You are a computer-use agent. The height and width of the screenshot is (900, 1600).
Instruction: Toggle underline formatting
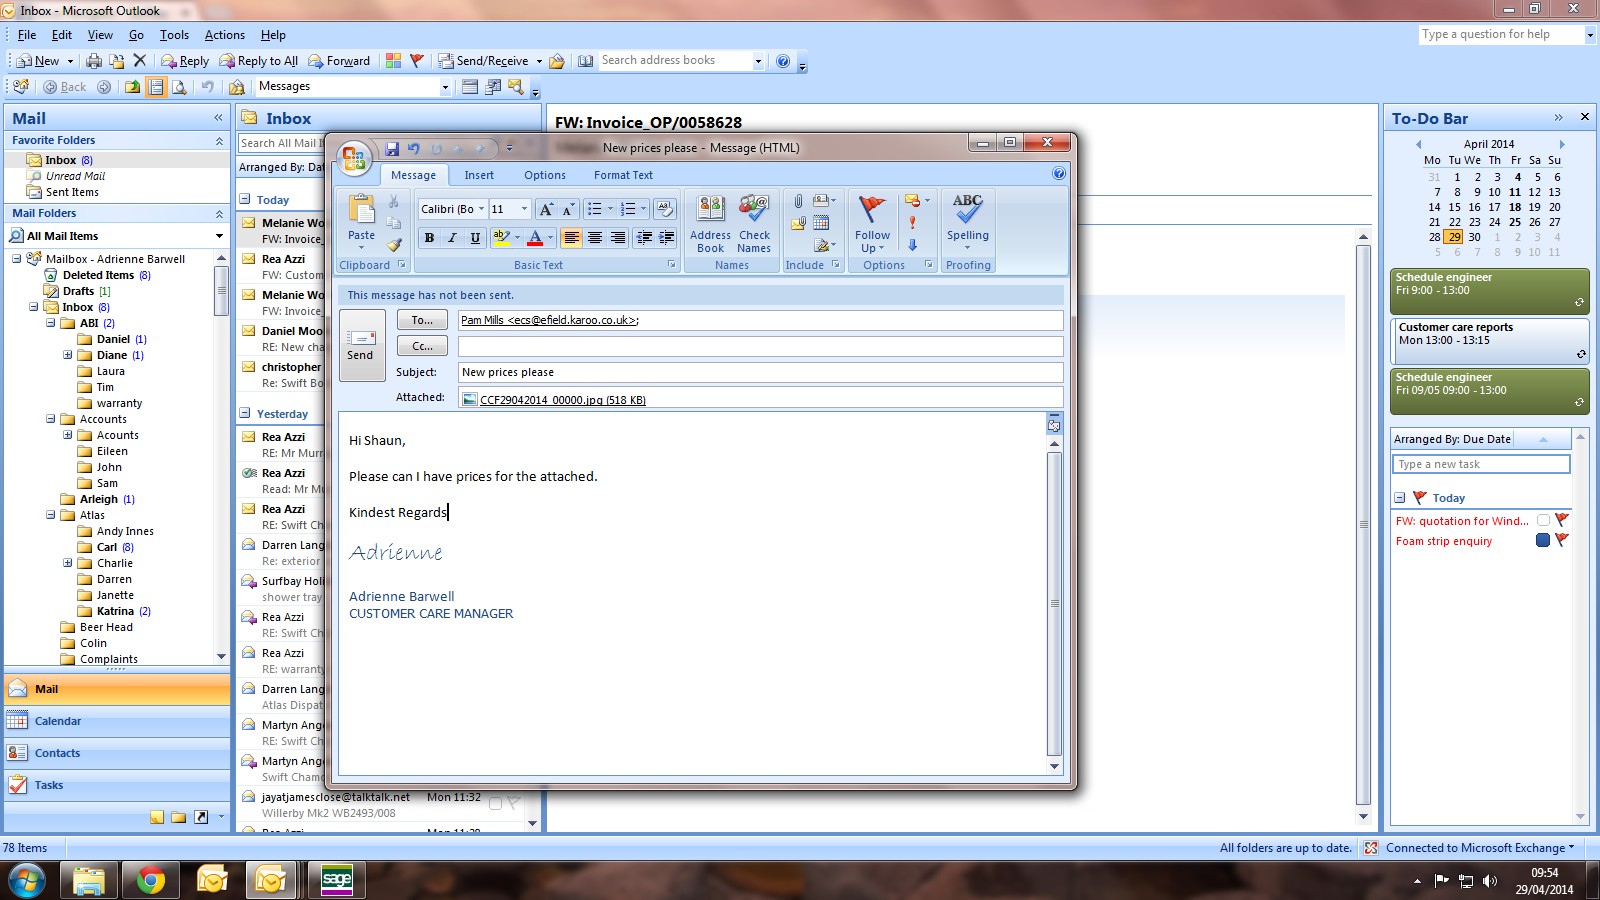tap(475, 238)
